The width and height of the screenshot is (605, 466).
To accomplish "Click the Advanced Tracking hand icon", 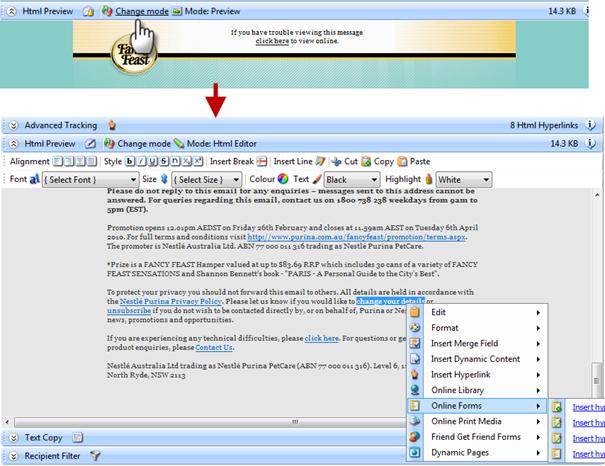I will [112, 125].
